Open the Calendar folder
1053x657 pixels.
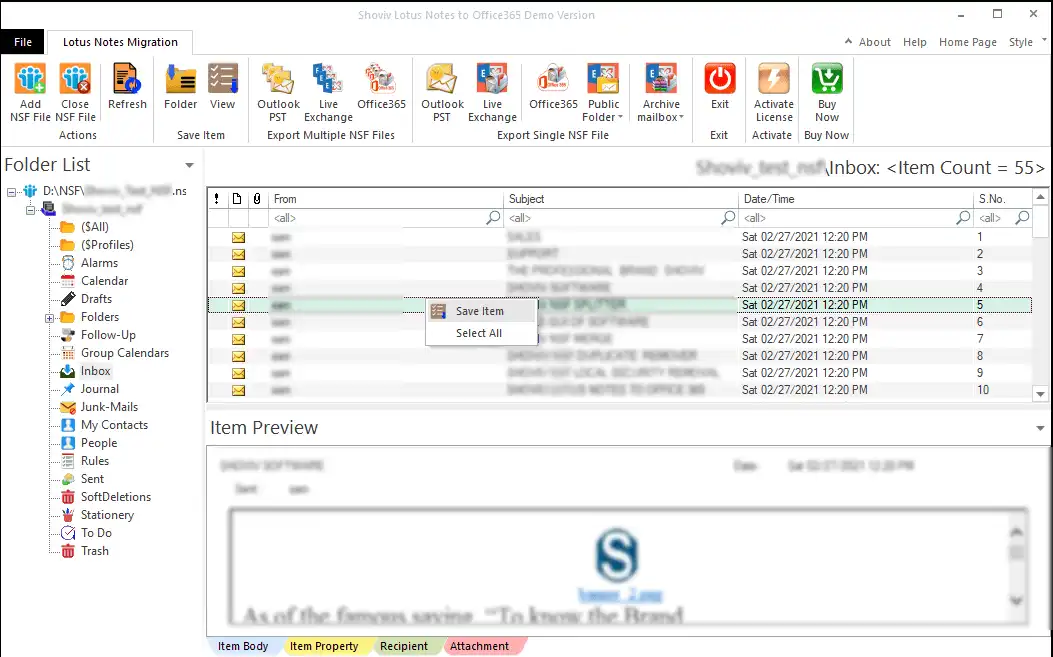tap(104, 281)
